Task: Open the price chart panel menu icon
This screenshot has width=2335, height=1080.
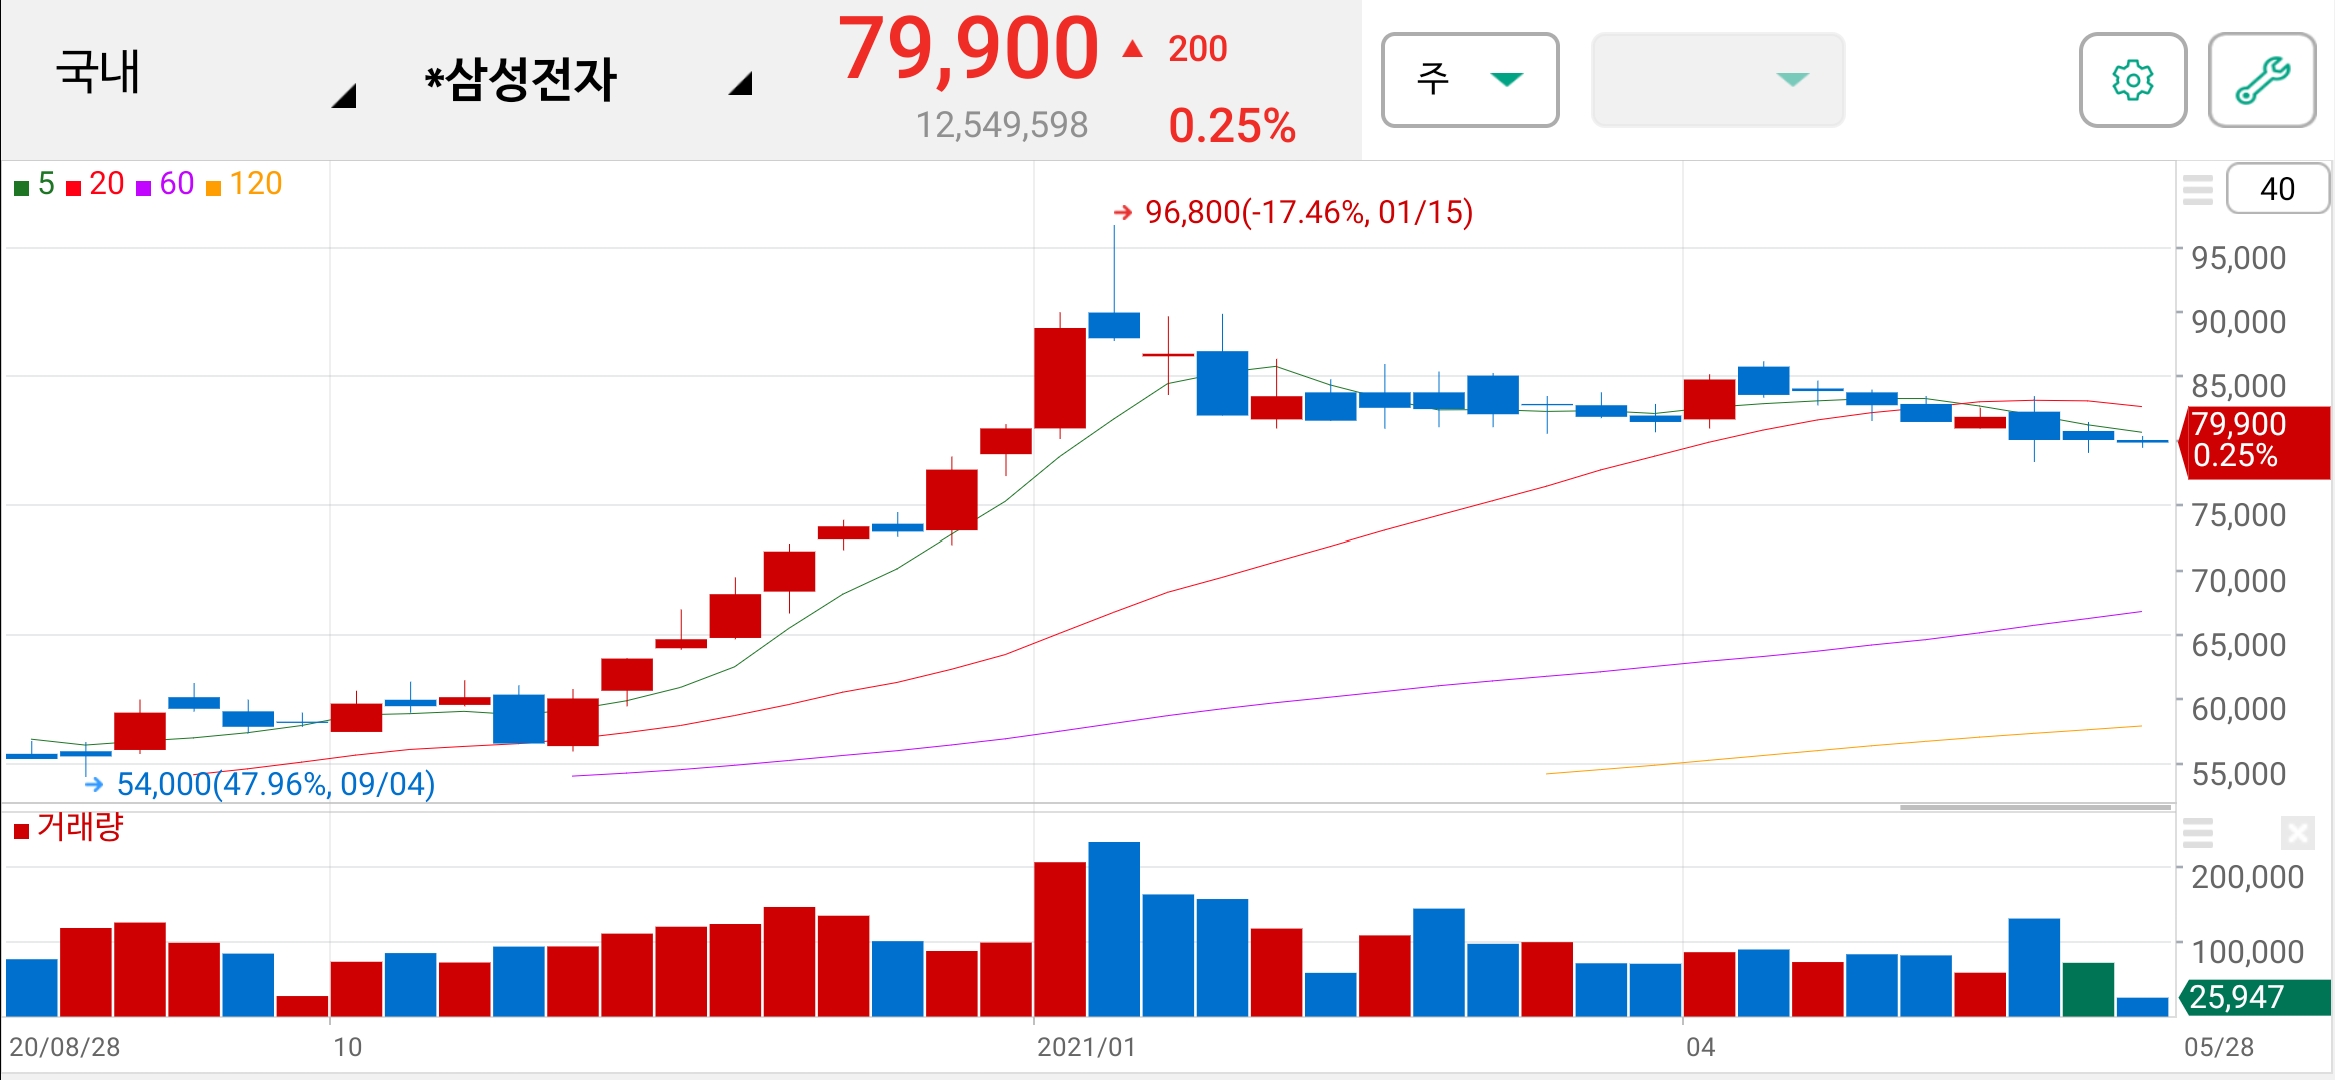Action: (2197, 189)
